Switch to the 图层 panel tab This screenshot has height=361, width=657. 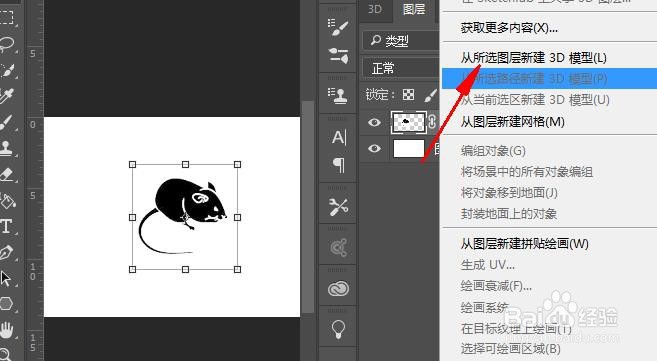point(414,9)
